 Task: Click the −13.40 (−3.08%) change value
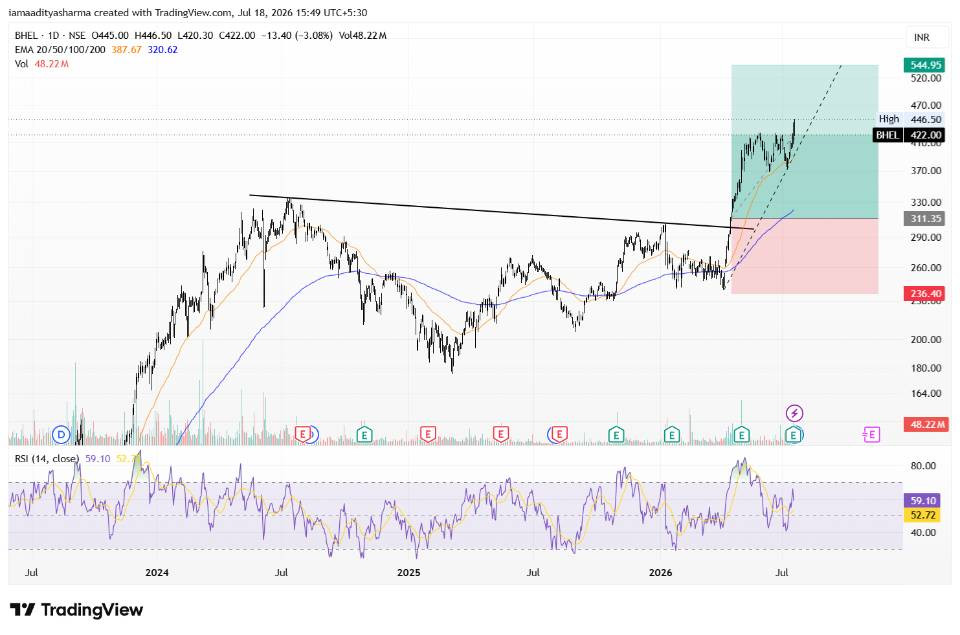(296, 36)
